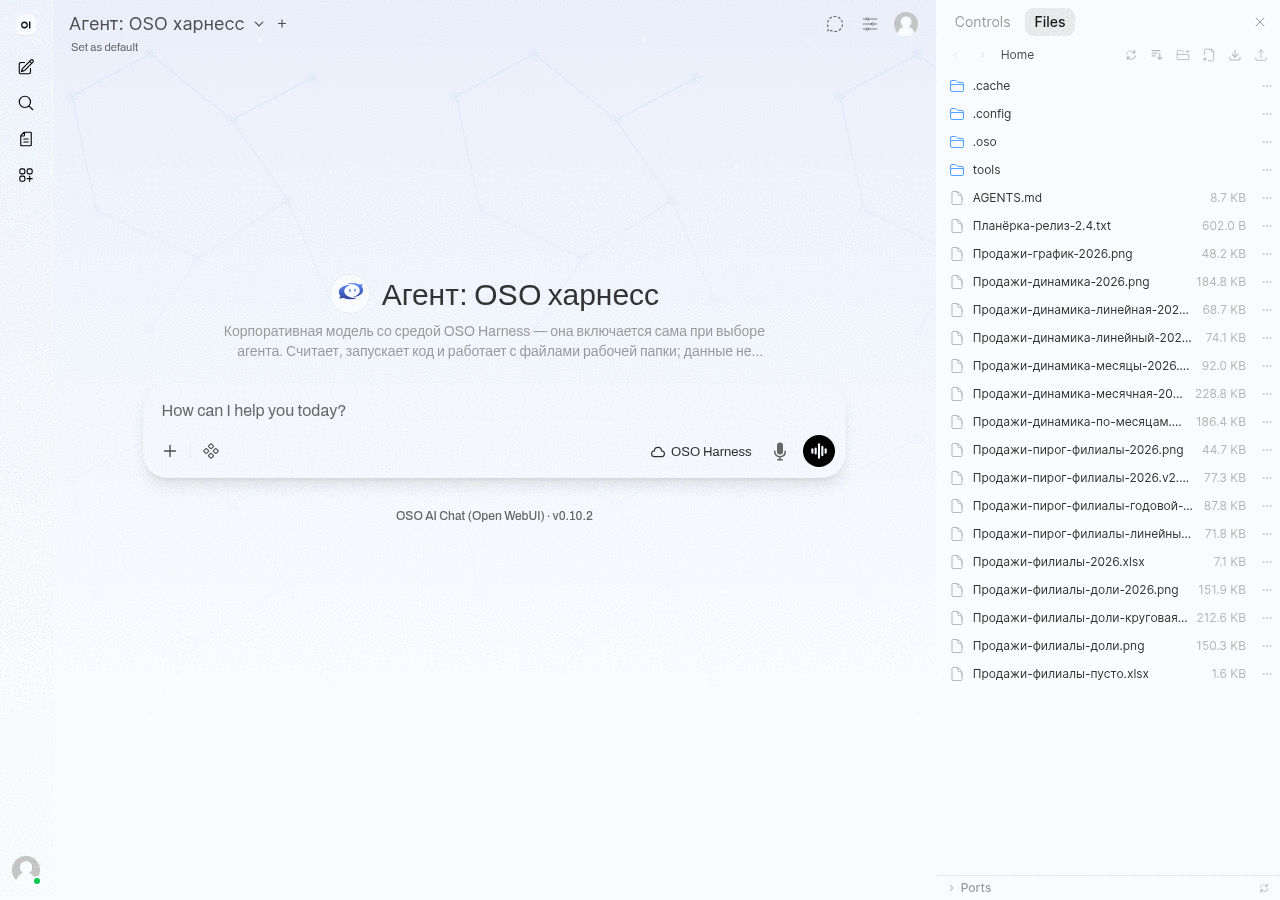Refresh the Ports list
This screenshot has height=900, width=1280.
[1264, 888]
